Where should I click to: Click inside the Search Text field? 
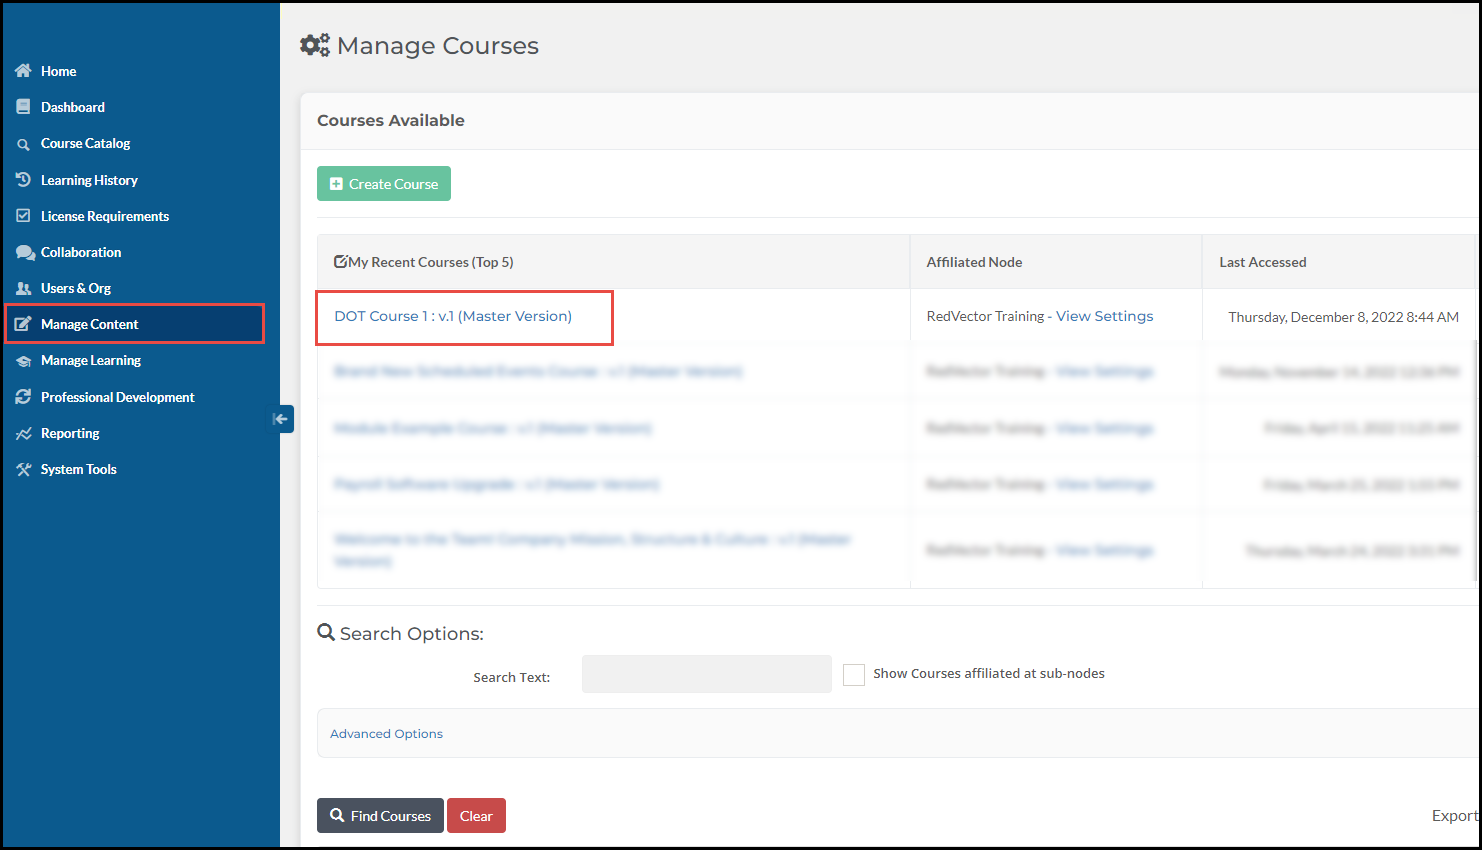pos(706,673)
